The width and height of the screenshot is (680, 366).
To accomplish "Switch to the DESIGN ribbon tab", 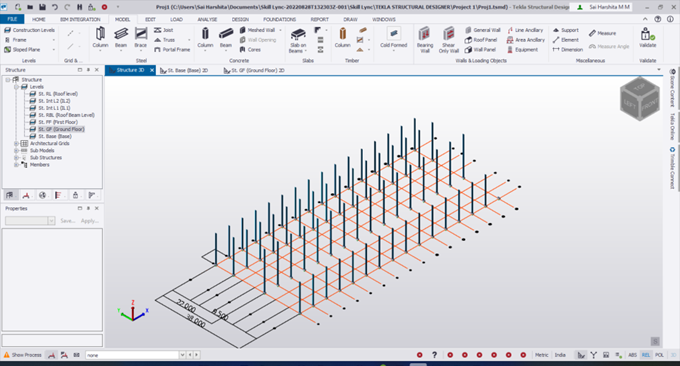I will coord(240,19).
